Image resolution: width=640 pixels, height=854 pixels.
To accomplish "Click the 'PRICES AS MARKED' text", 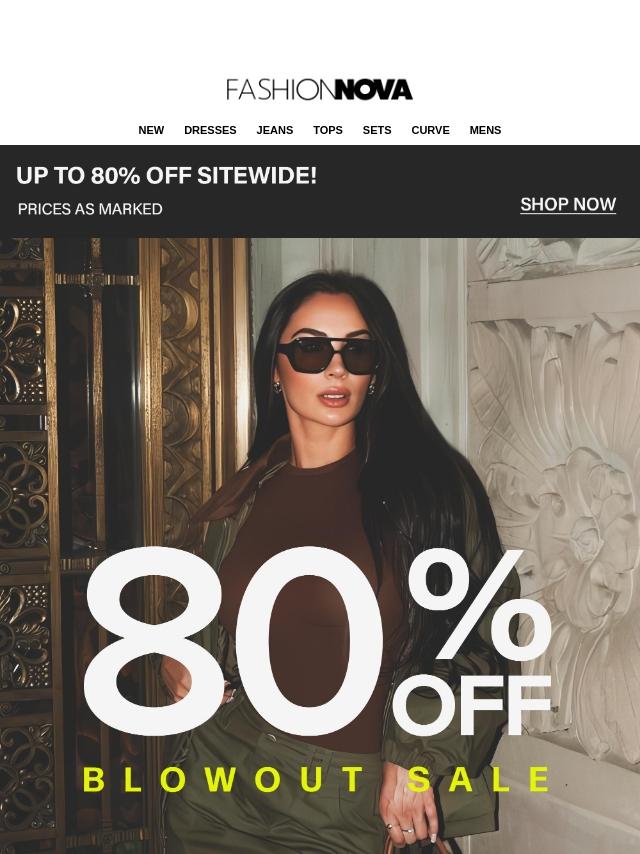I will tap(90, 209).
